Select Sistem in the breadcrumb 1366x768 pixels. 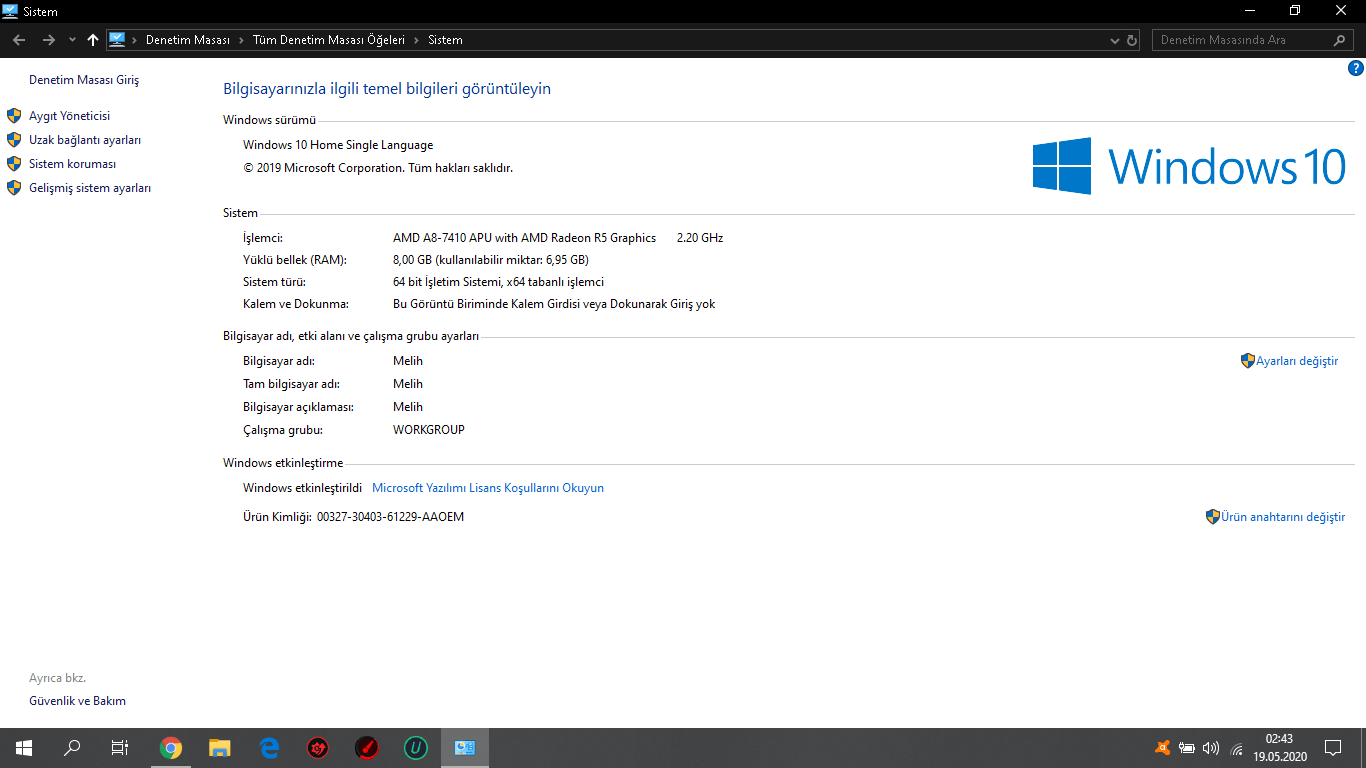tap(446, 40)
